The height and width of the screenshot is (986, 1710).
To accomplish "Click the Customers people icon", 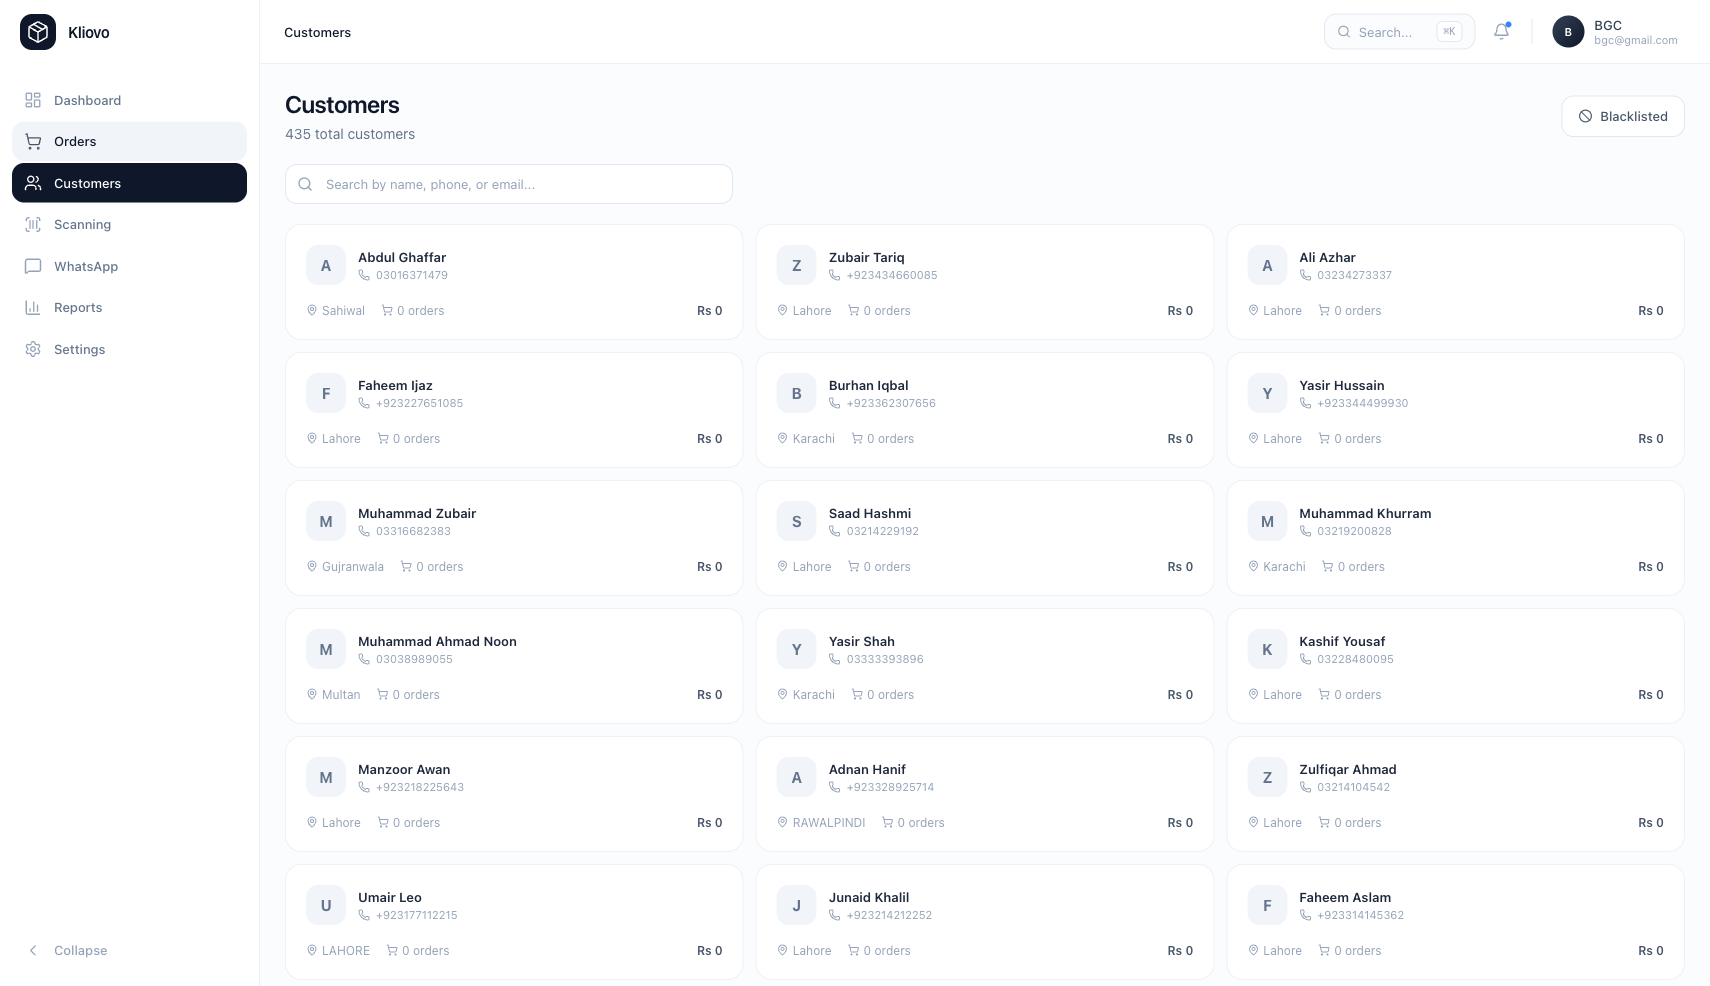I will (x=33, y=183).
